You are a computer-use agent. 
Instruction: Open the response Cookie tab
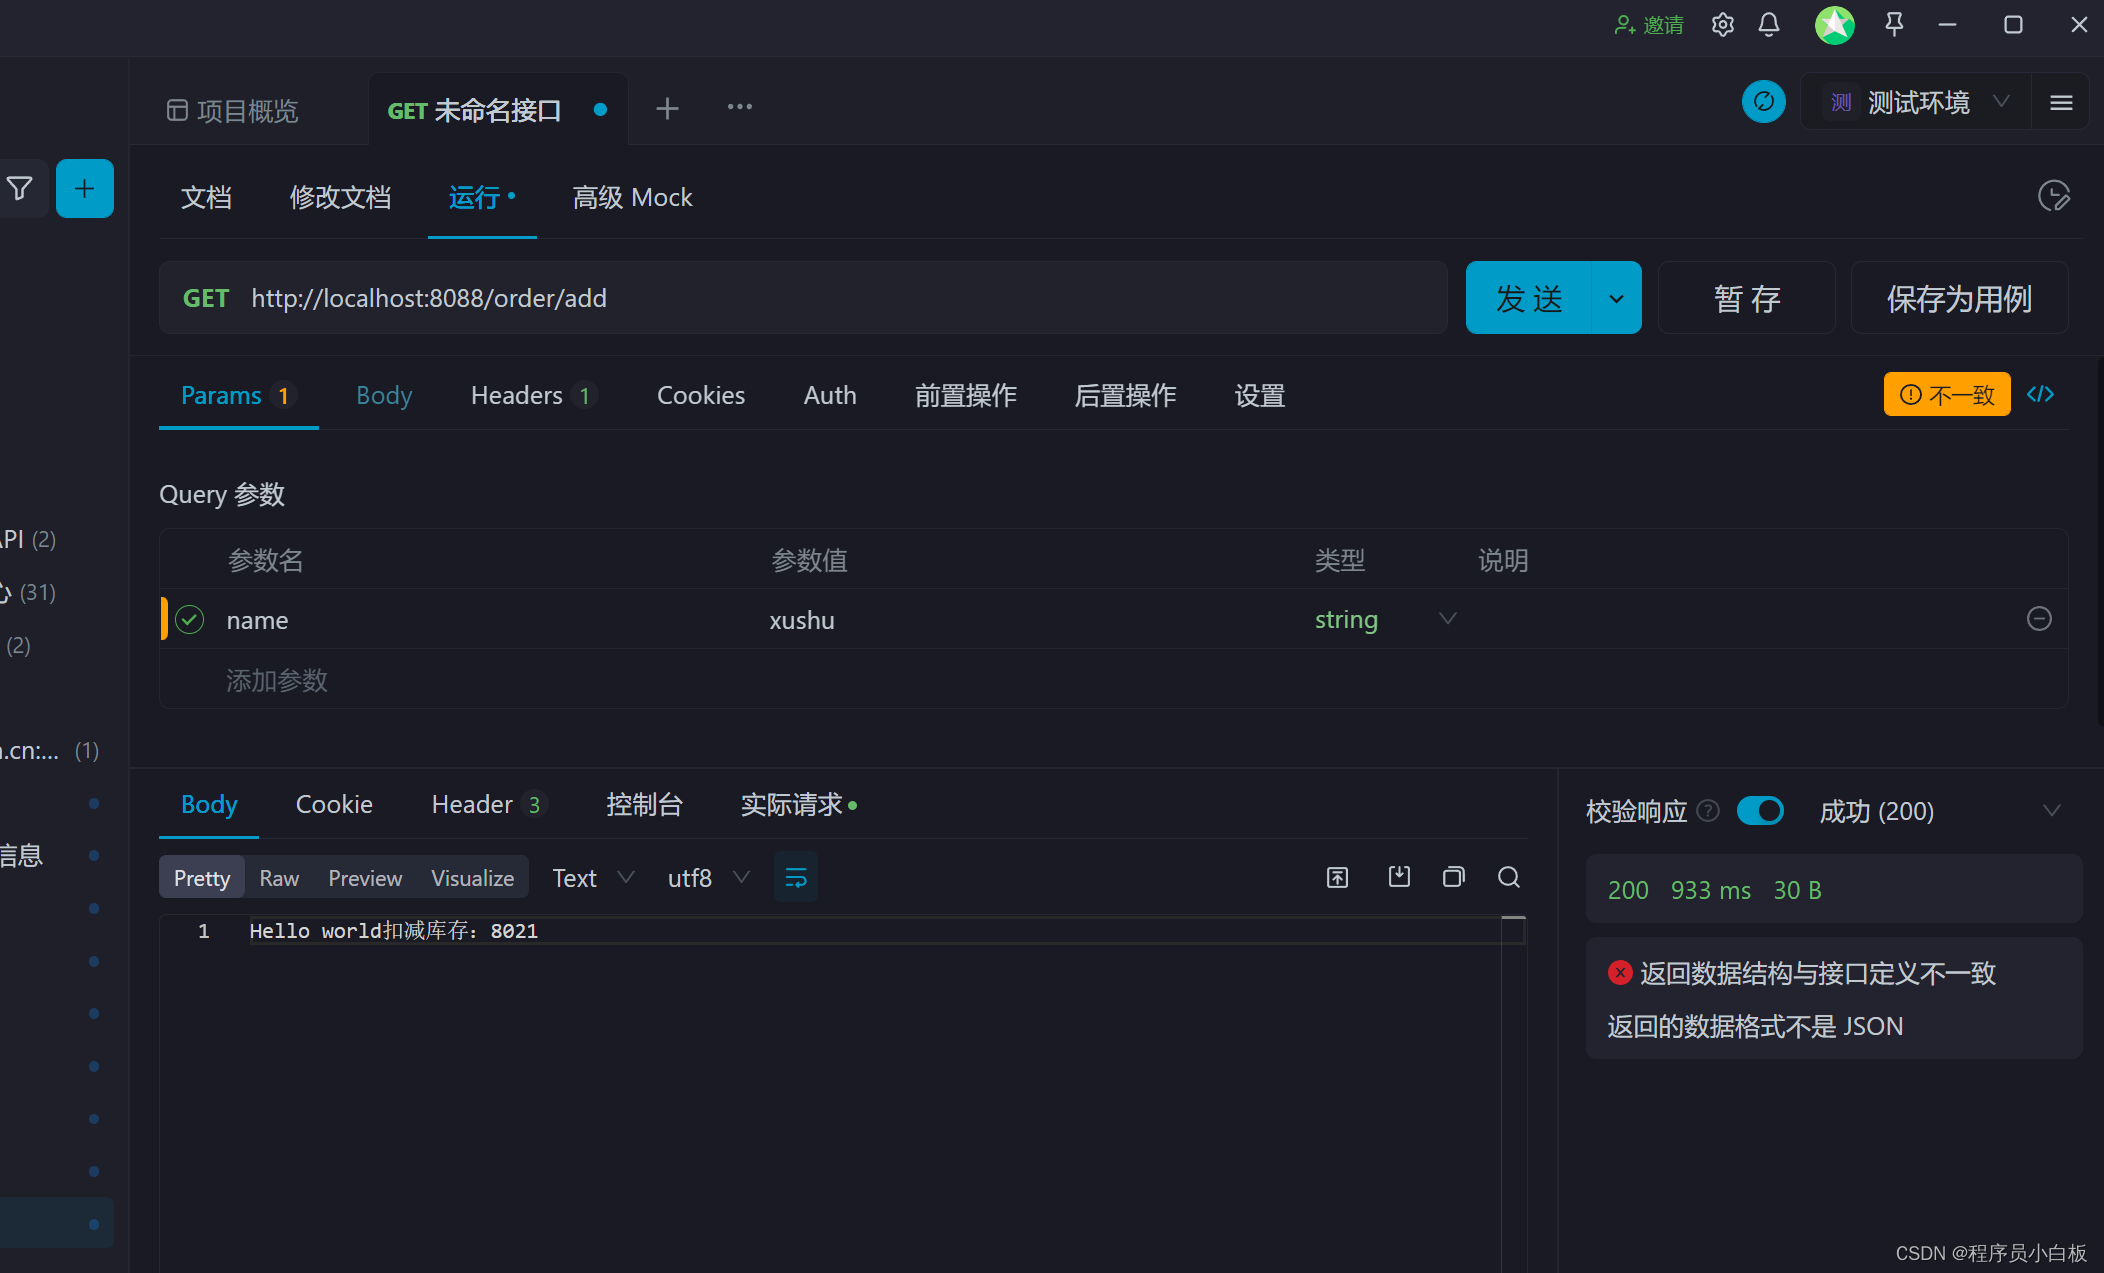tap(334, 805)
